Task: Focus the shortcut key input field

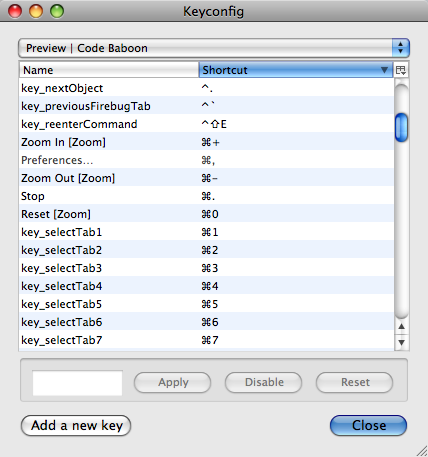Action: pos(77,383)
